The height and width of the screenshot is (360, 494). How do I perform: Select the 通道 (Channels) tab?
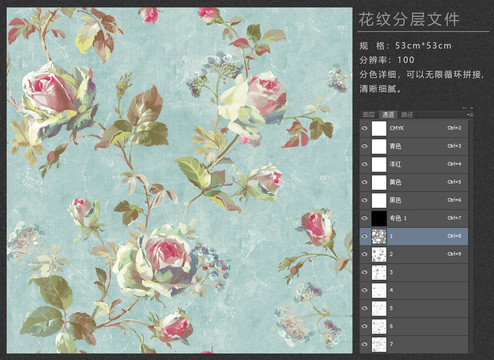pos(388,115)
